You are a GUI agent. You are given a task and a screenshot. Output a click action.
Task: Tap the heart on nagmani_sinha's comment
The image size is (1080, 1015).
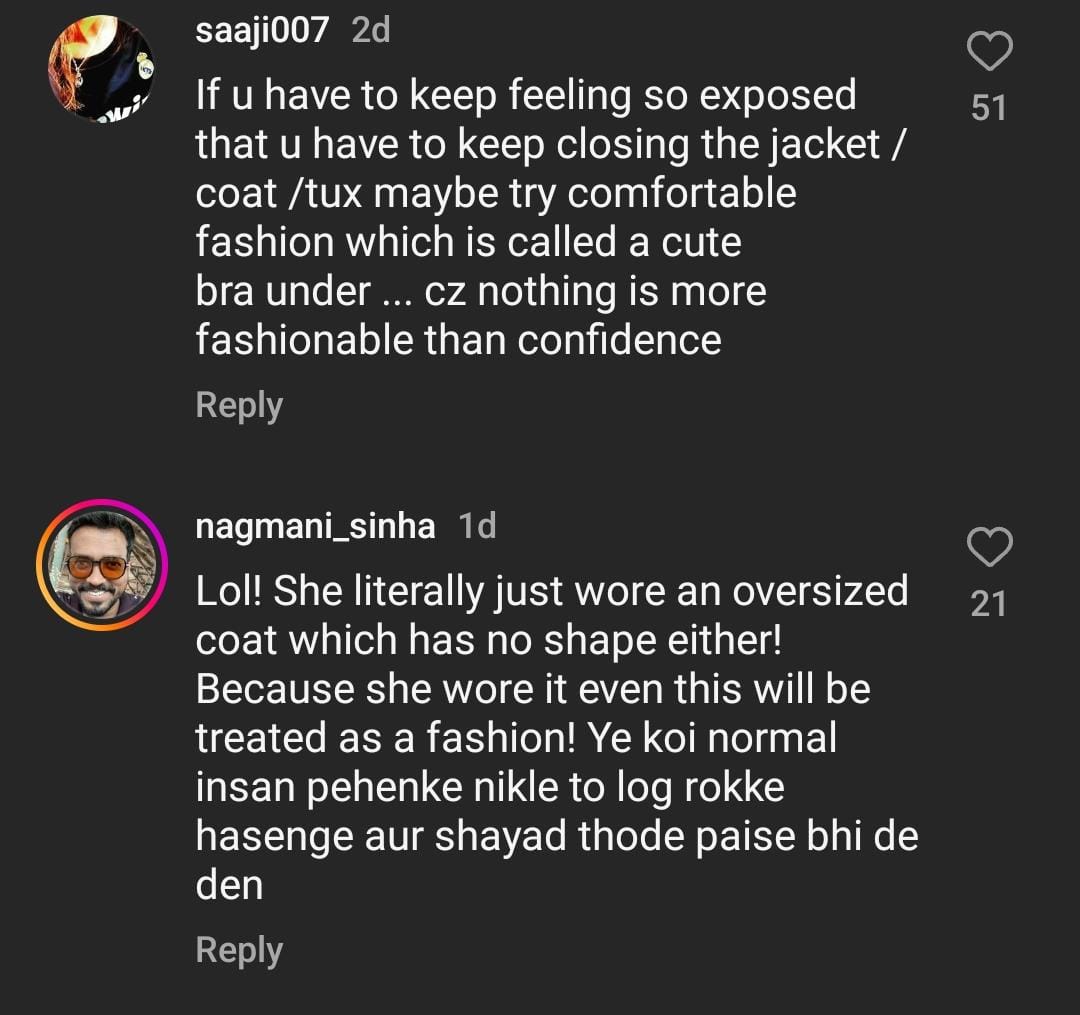(990, 547)
